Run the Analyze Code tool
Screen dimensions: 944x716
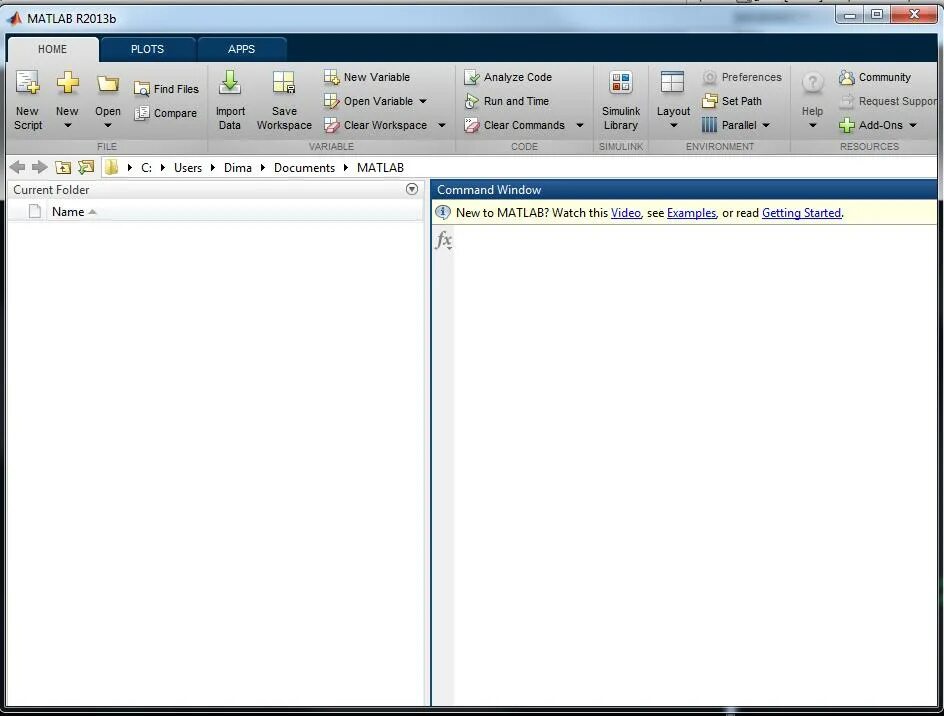[510, 77]
